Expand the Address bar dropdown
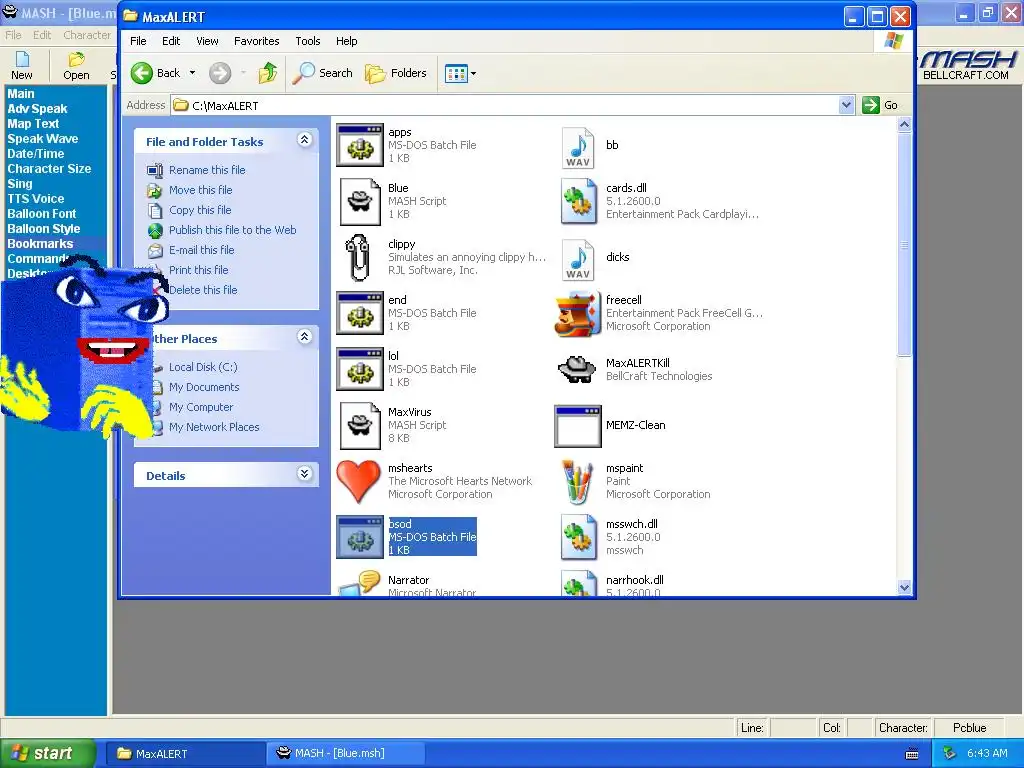The width and height of the screenshot is (1024, 768). coord(846,105)
